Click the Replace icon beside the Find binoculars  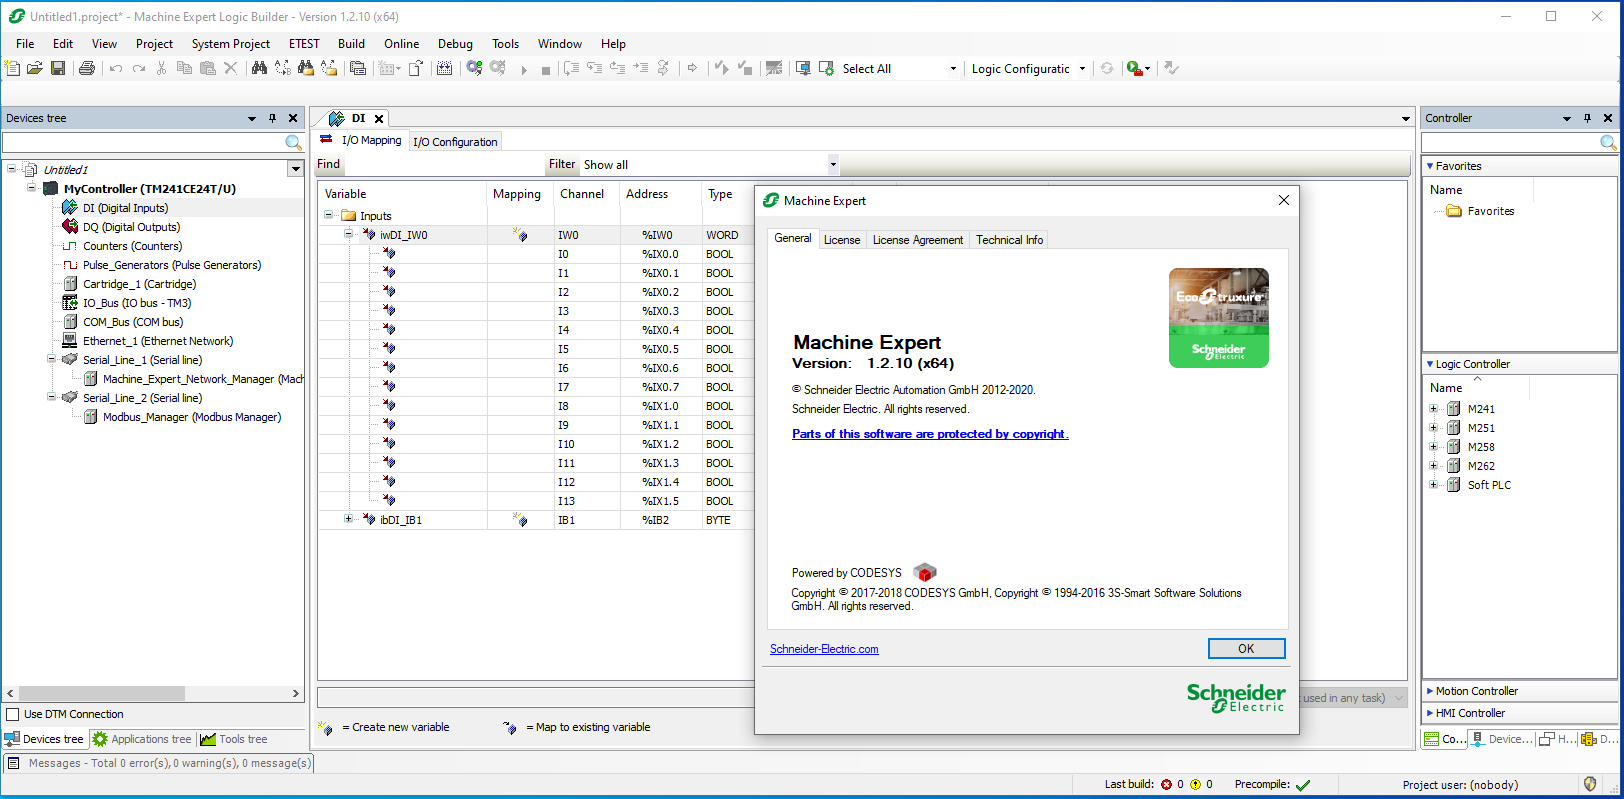[283, 68]
